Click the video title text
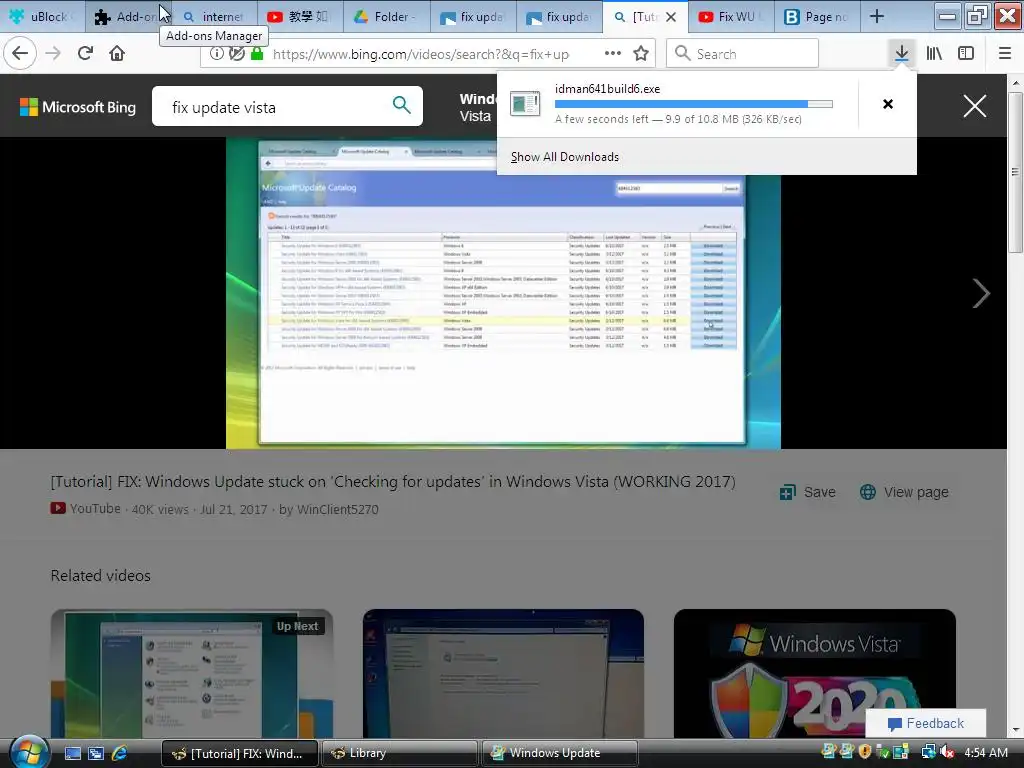The width and height of the screenshot is (1024, 768). pos(393,481)
